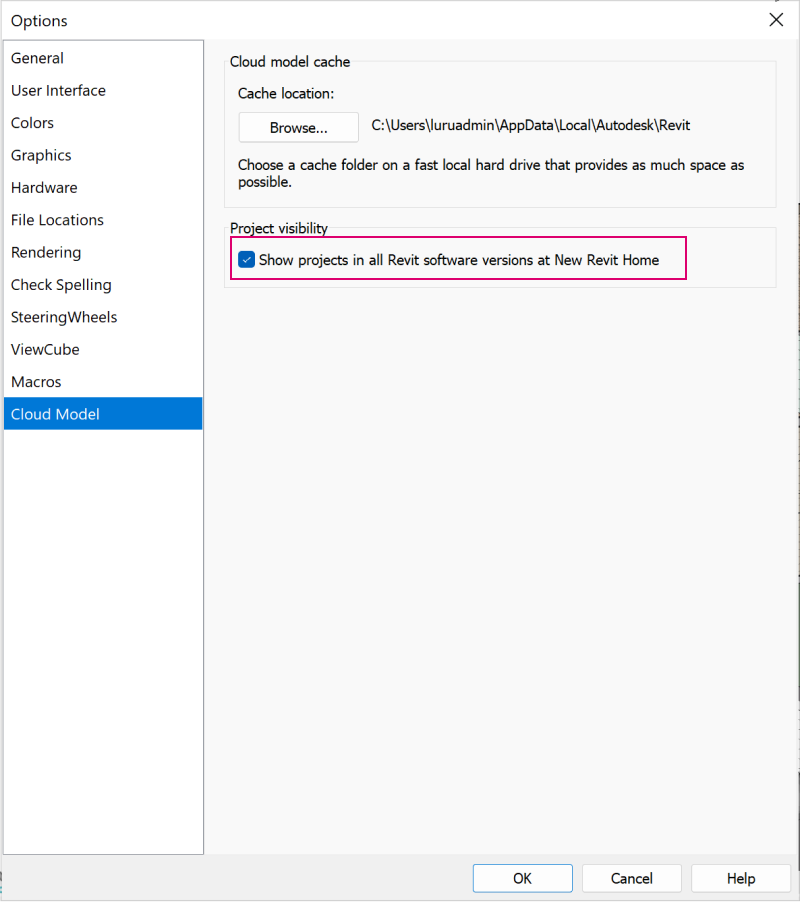Click the Show projects checkbox label text
The width and height of the screenshot is (800, 902).
click(458, 260)
